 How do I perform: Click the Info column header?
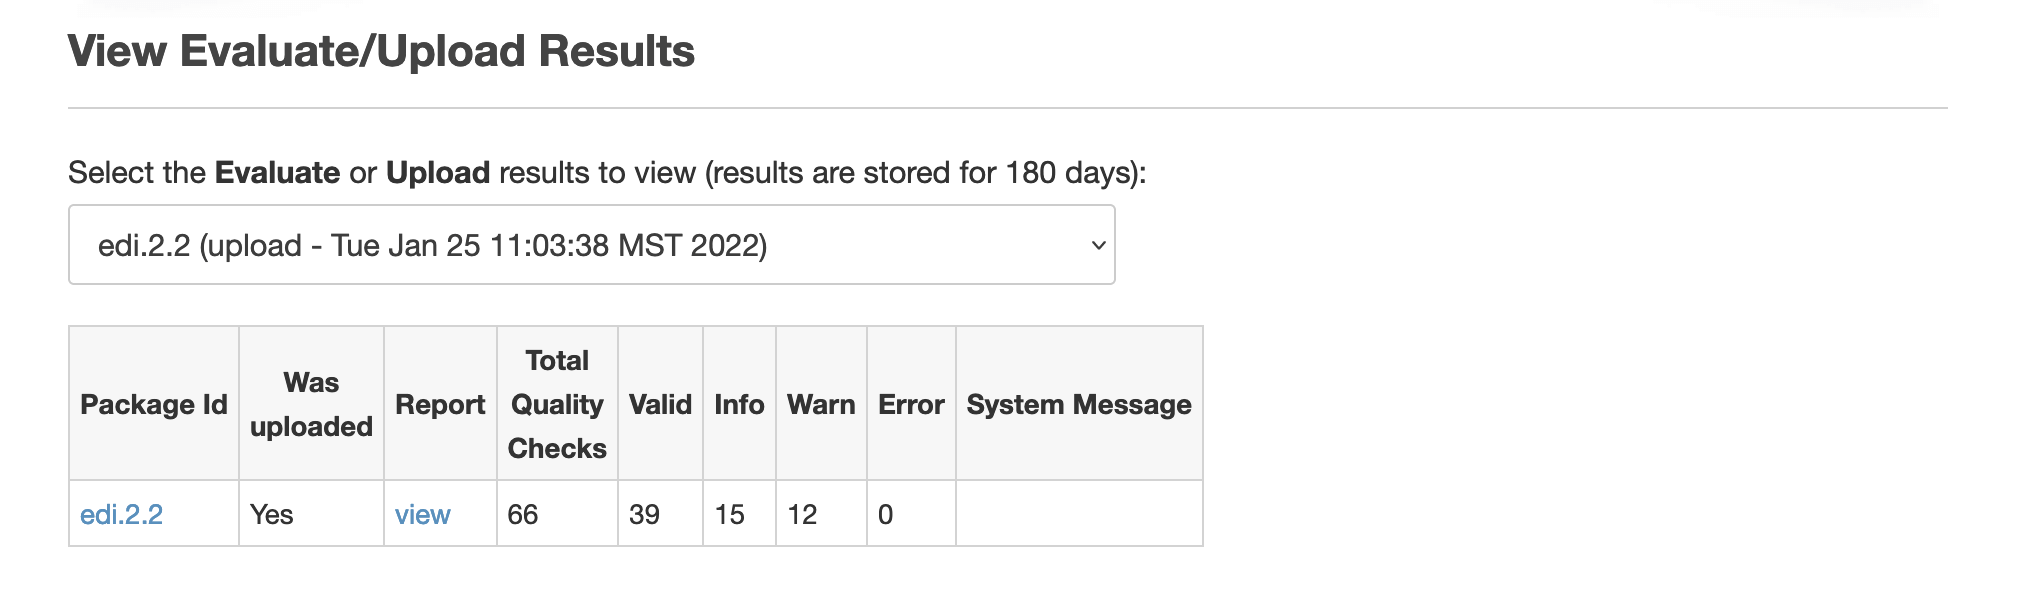click(x=739, y=404)
